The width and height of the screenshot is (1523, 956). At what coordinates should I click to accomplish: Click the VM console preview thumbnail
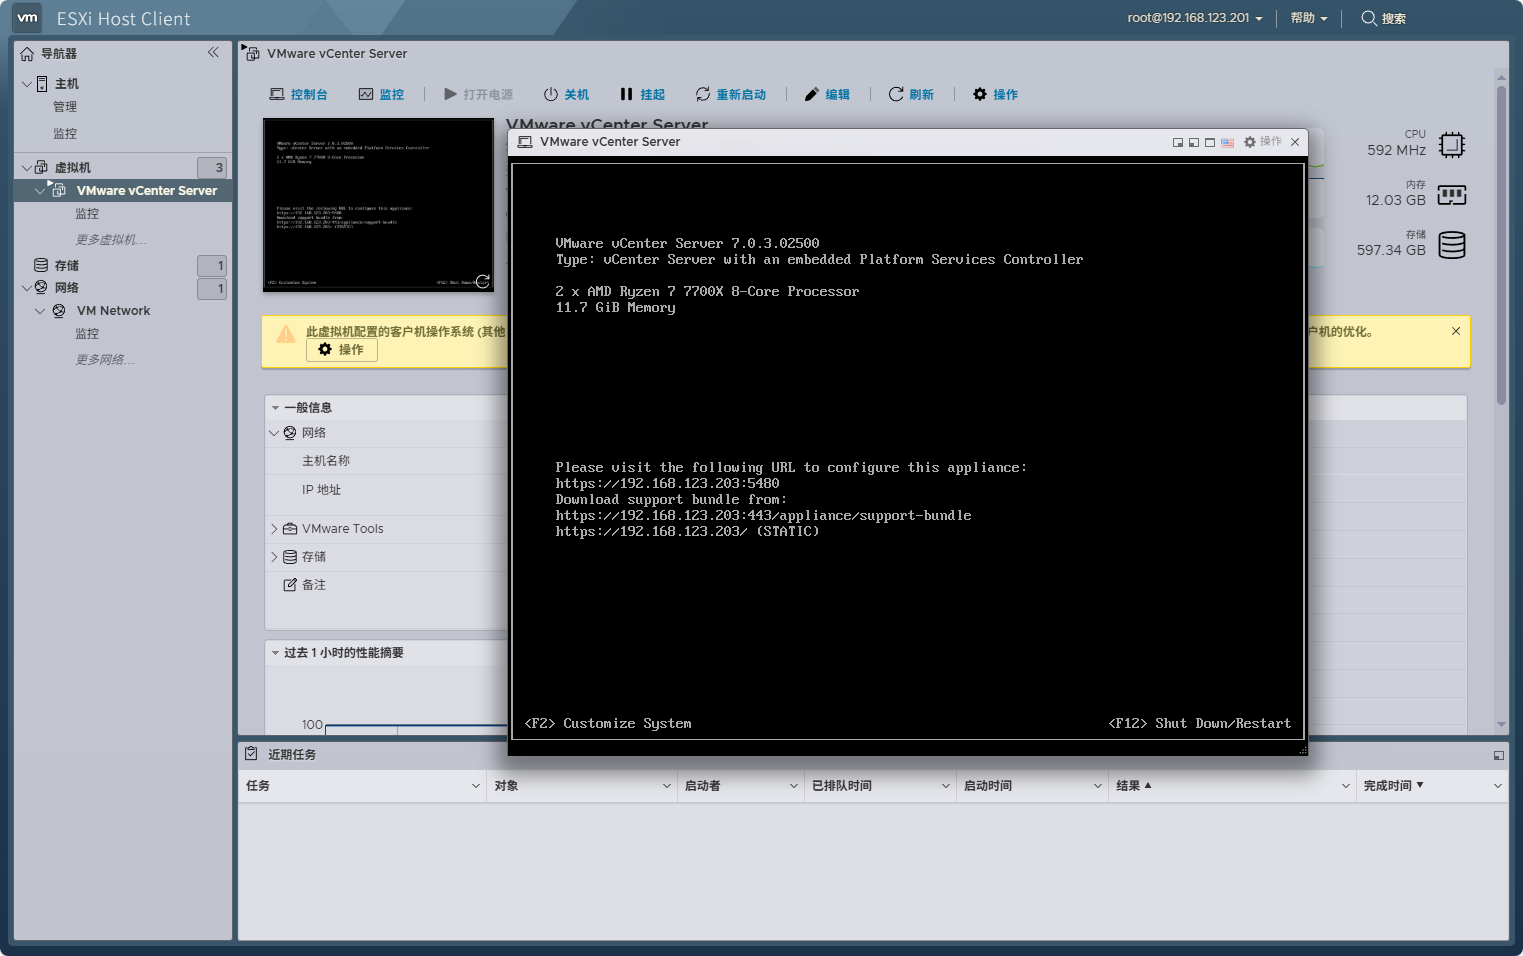[378, 204]
